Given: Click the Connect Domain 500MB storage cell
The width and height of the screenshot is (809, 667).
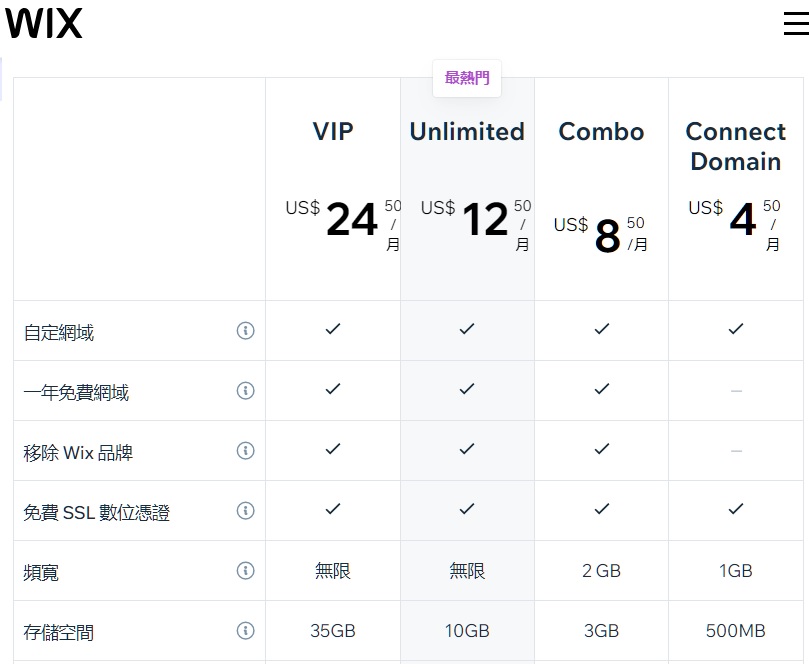Looking at the screenshot, I should (736, 630).
